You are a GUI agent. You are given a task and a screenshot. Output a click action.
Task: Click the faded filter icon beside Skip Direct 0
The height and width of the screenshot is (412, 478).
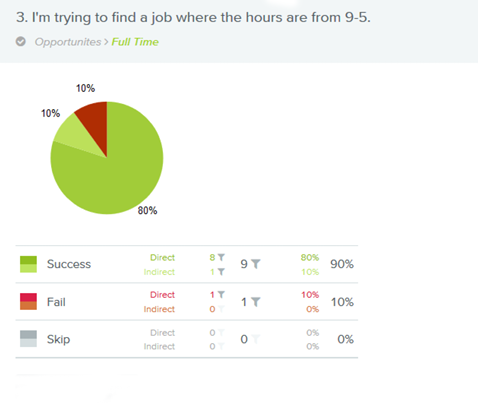coord(221,332)
